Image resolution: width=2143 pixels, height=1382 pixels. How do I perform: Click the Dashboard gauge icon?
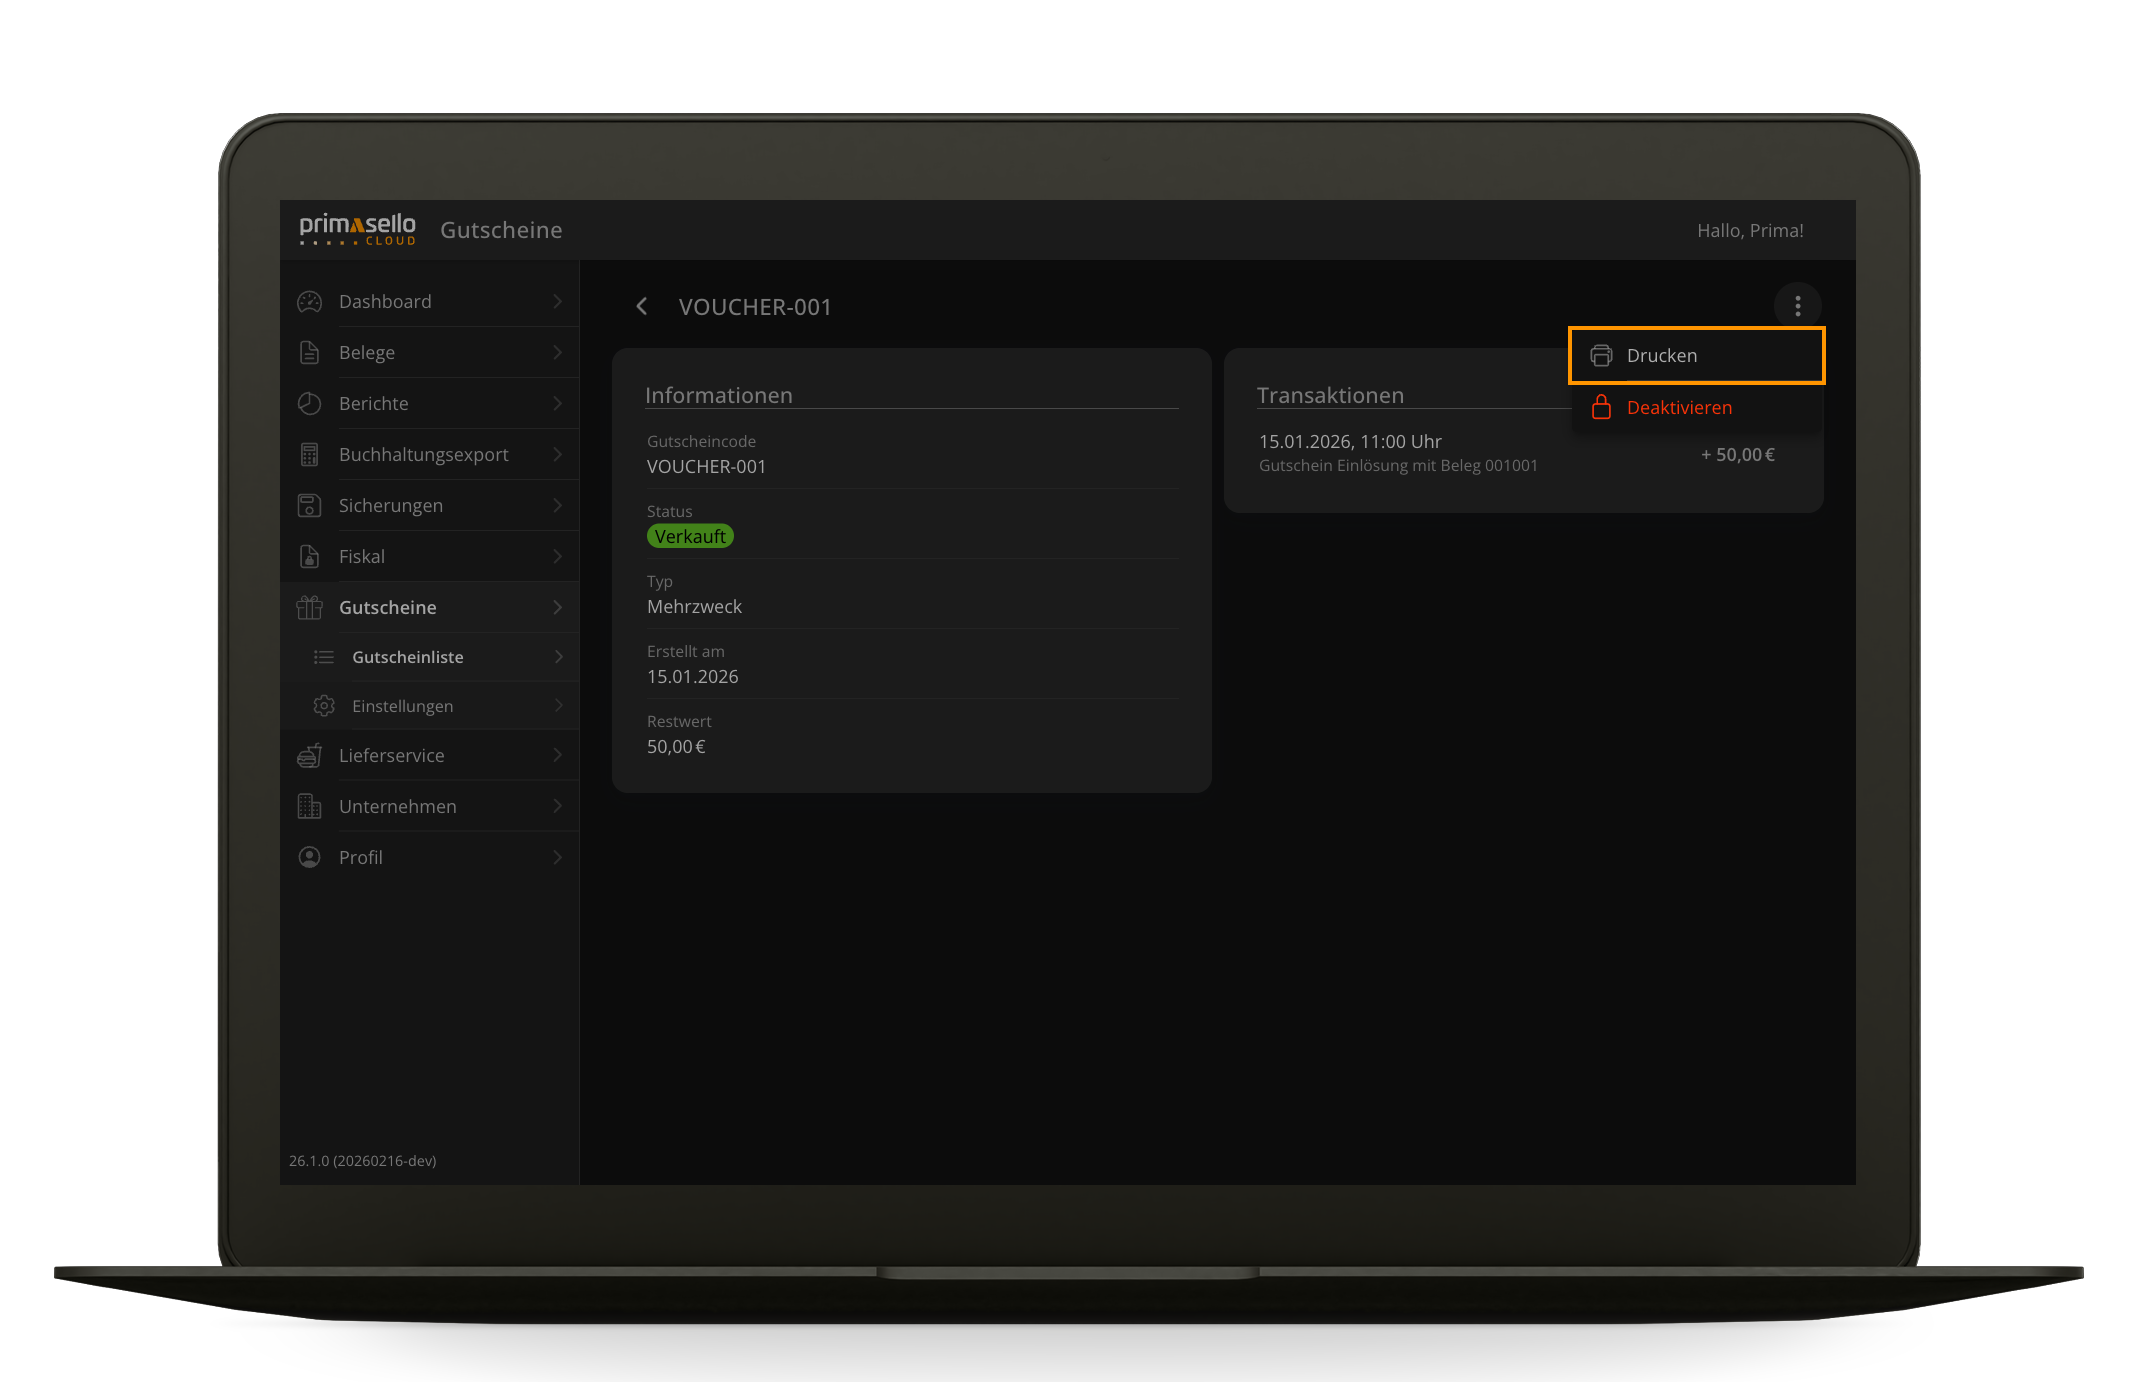(310, 301)
